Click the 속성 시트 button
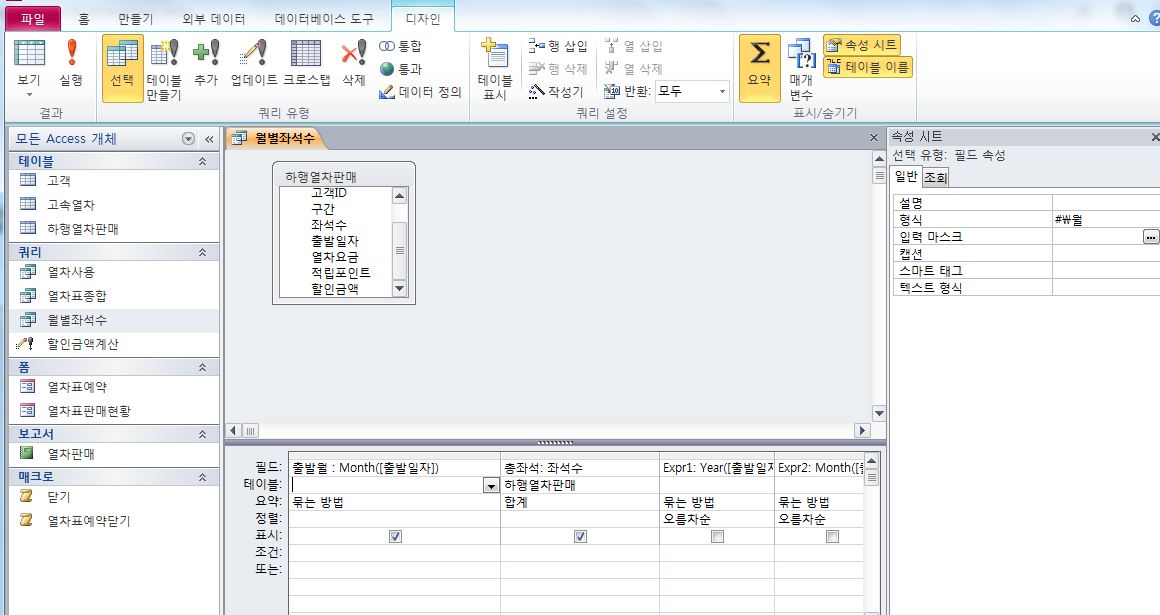 pos(861,45)
